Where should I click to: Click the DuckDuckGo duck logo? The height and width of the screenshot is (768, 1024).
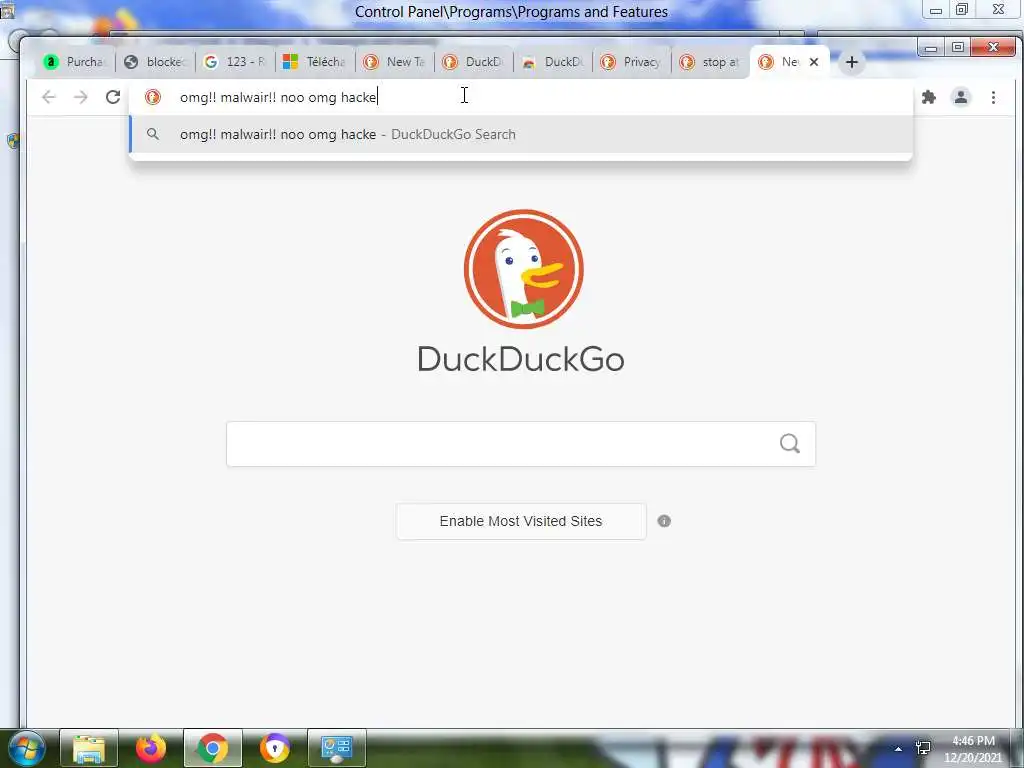point(523,268)
